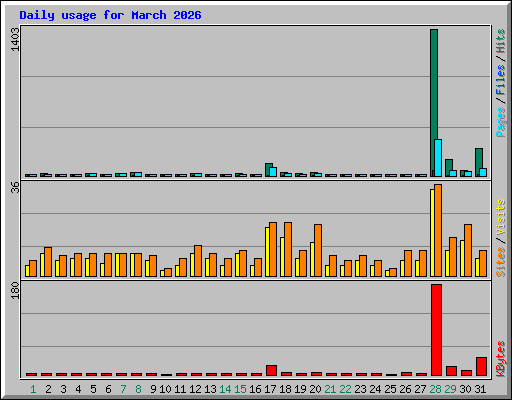
Task: Click the orange Visits bar for day 28
Action: click(x=438, y=230)
